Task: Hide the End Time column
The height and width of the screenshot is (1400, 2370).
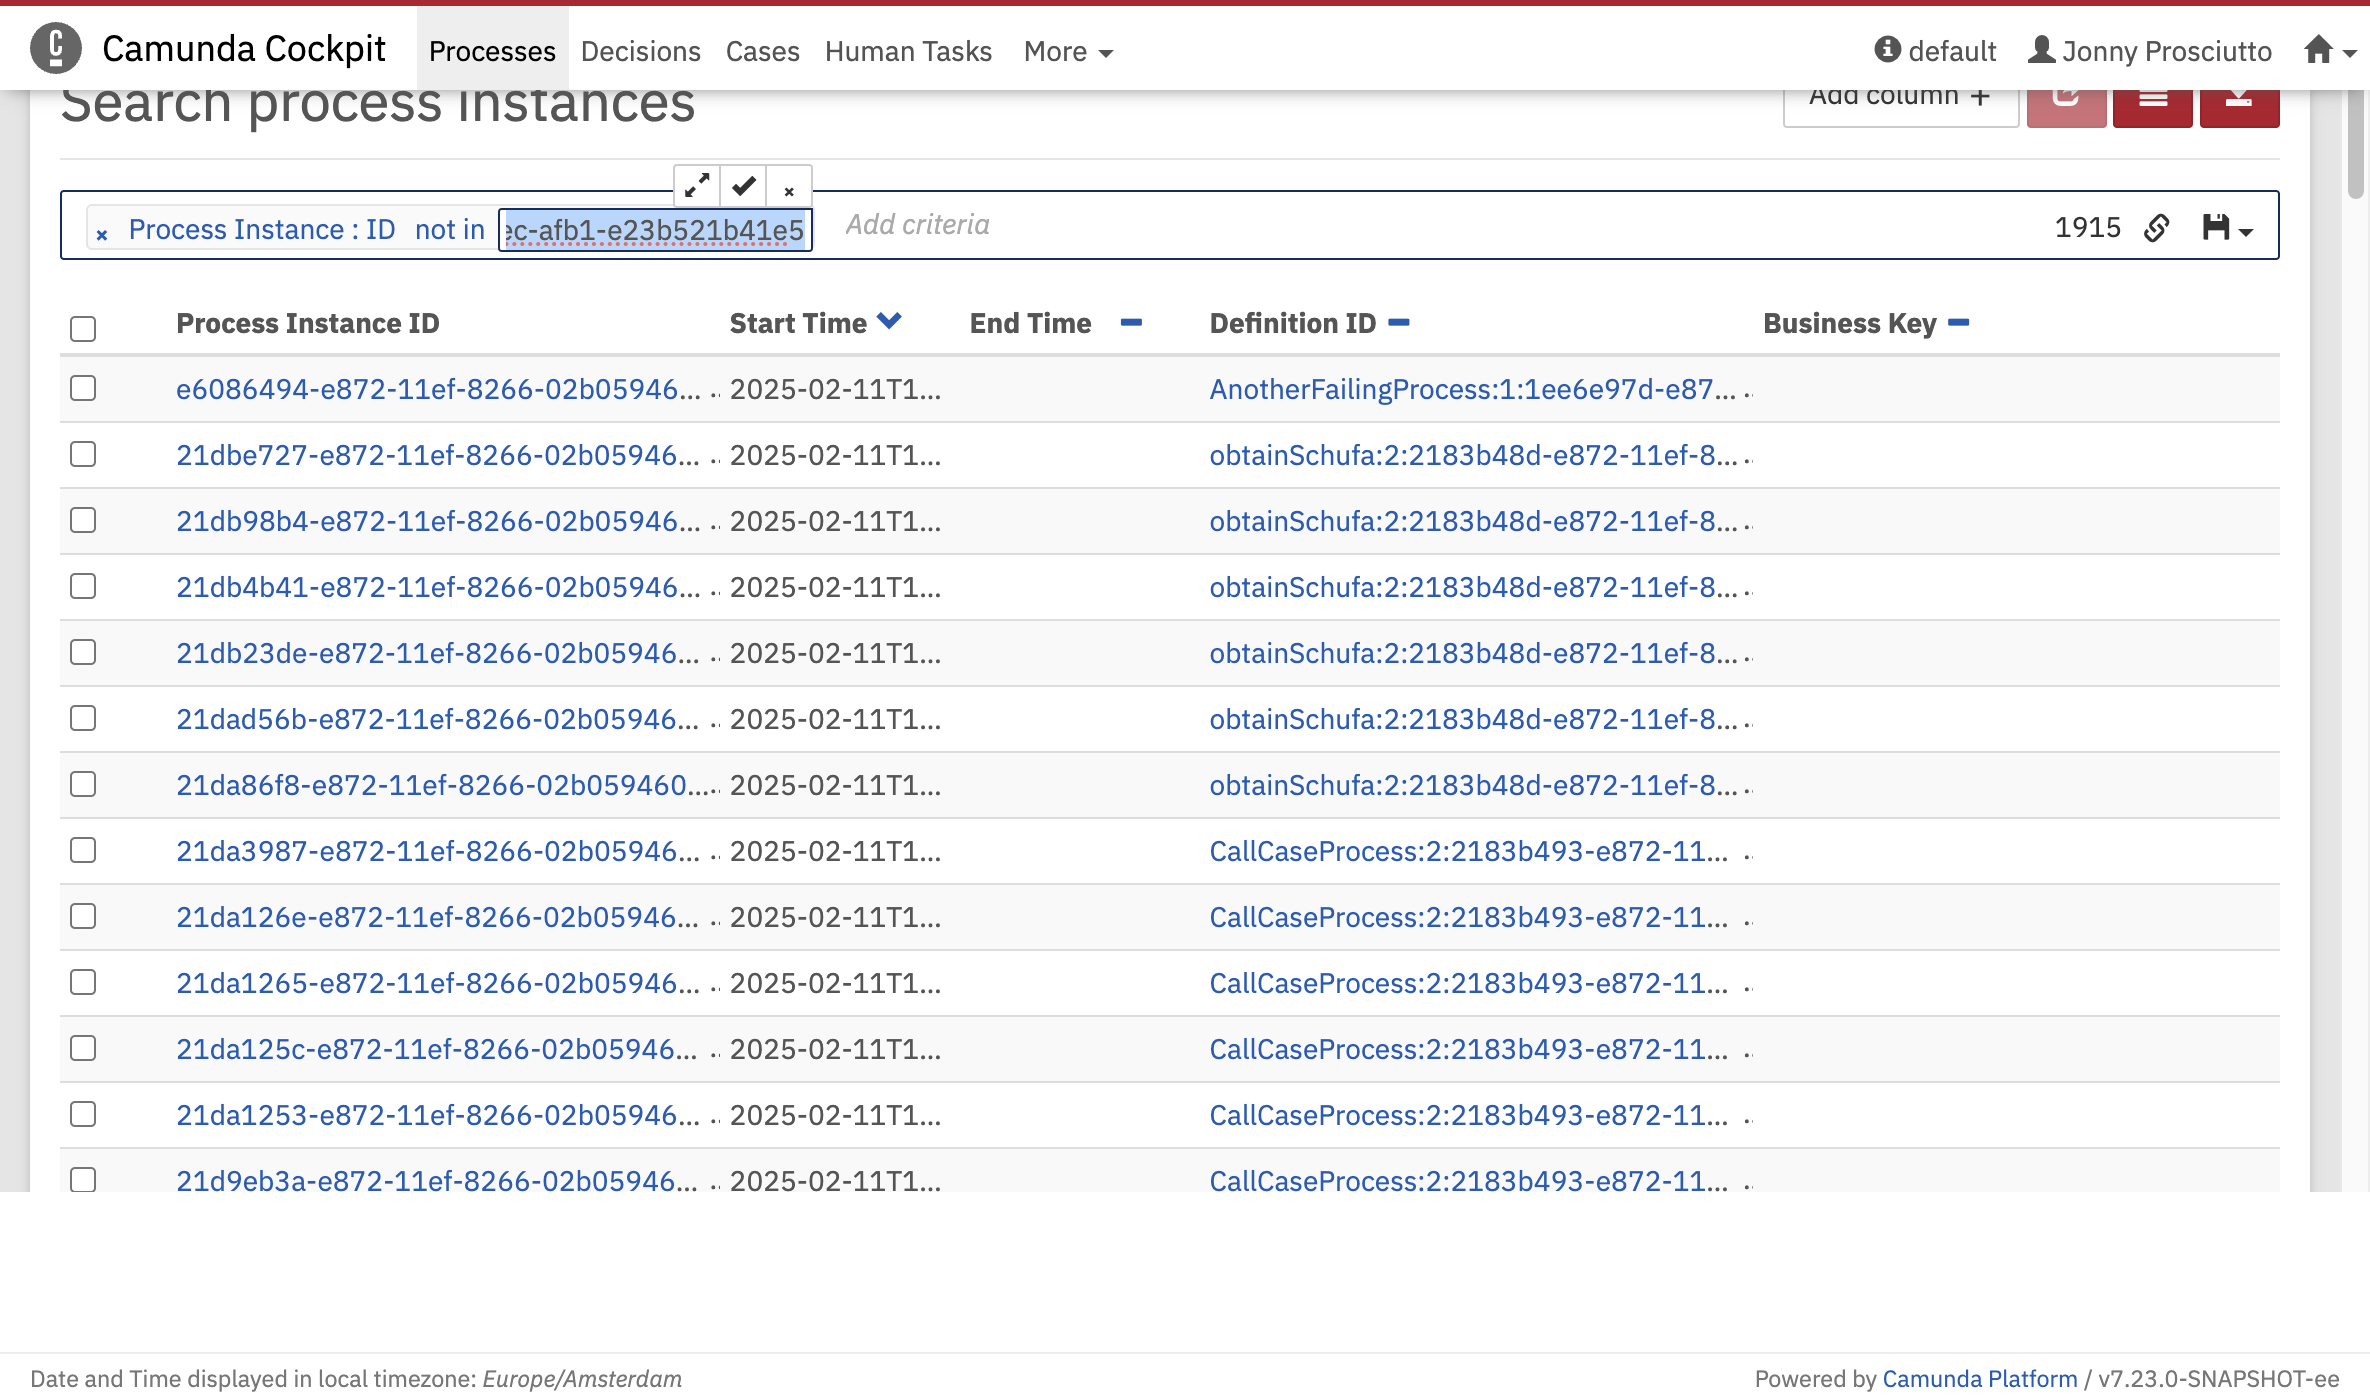Action: (1131, 322)
